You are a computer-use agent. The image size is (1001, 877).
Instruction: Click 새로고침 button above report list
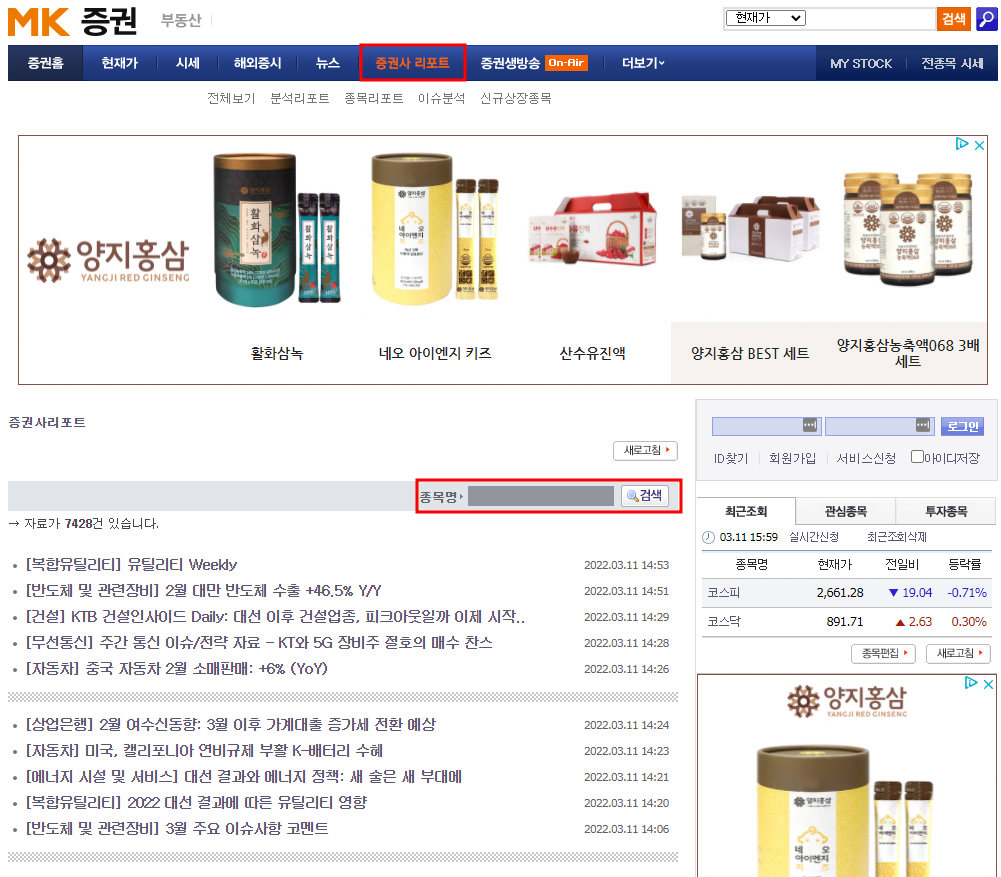coord(645,450)
